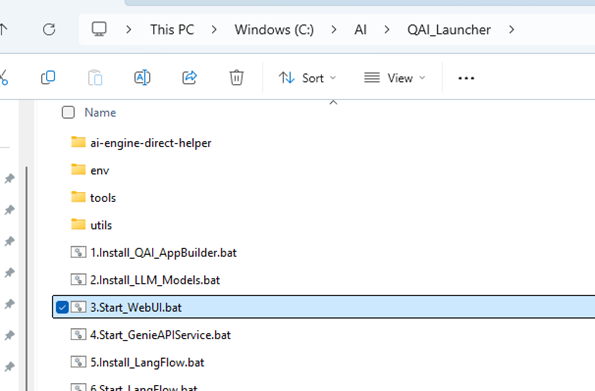
Task: Open the Sort dropdown
Action: tap(307, 78)
